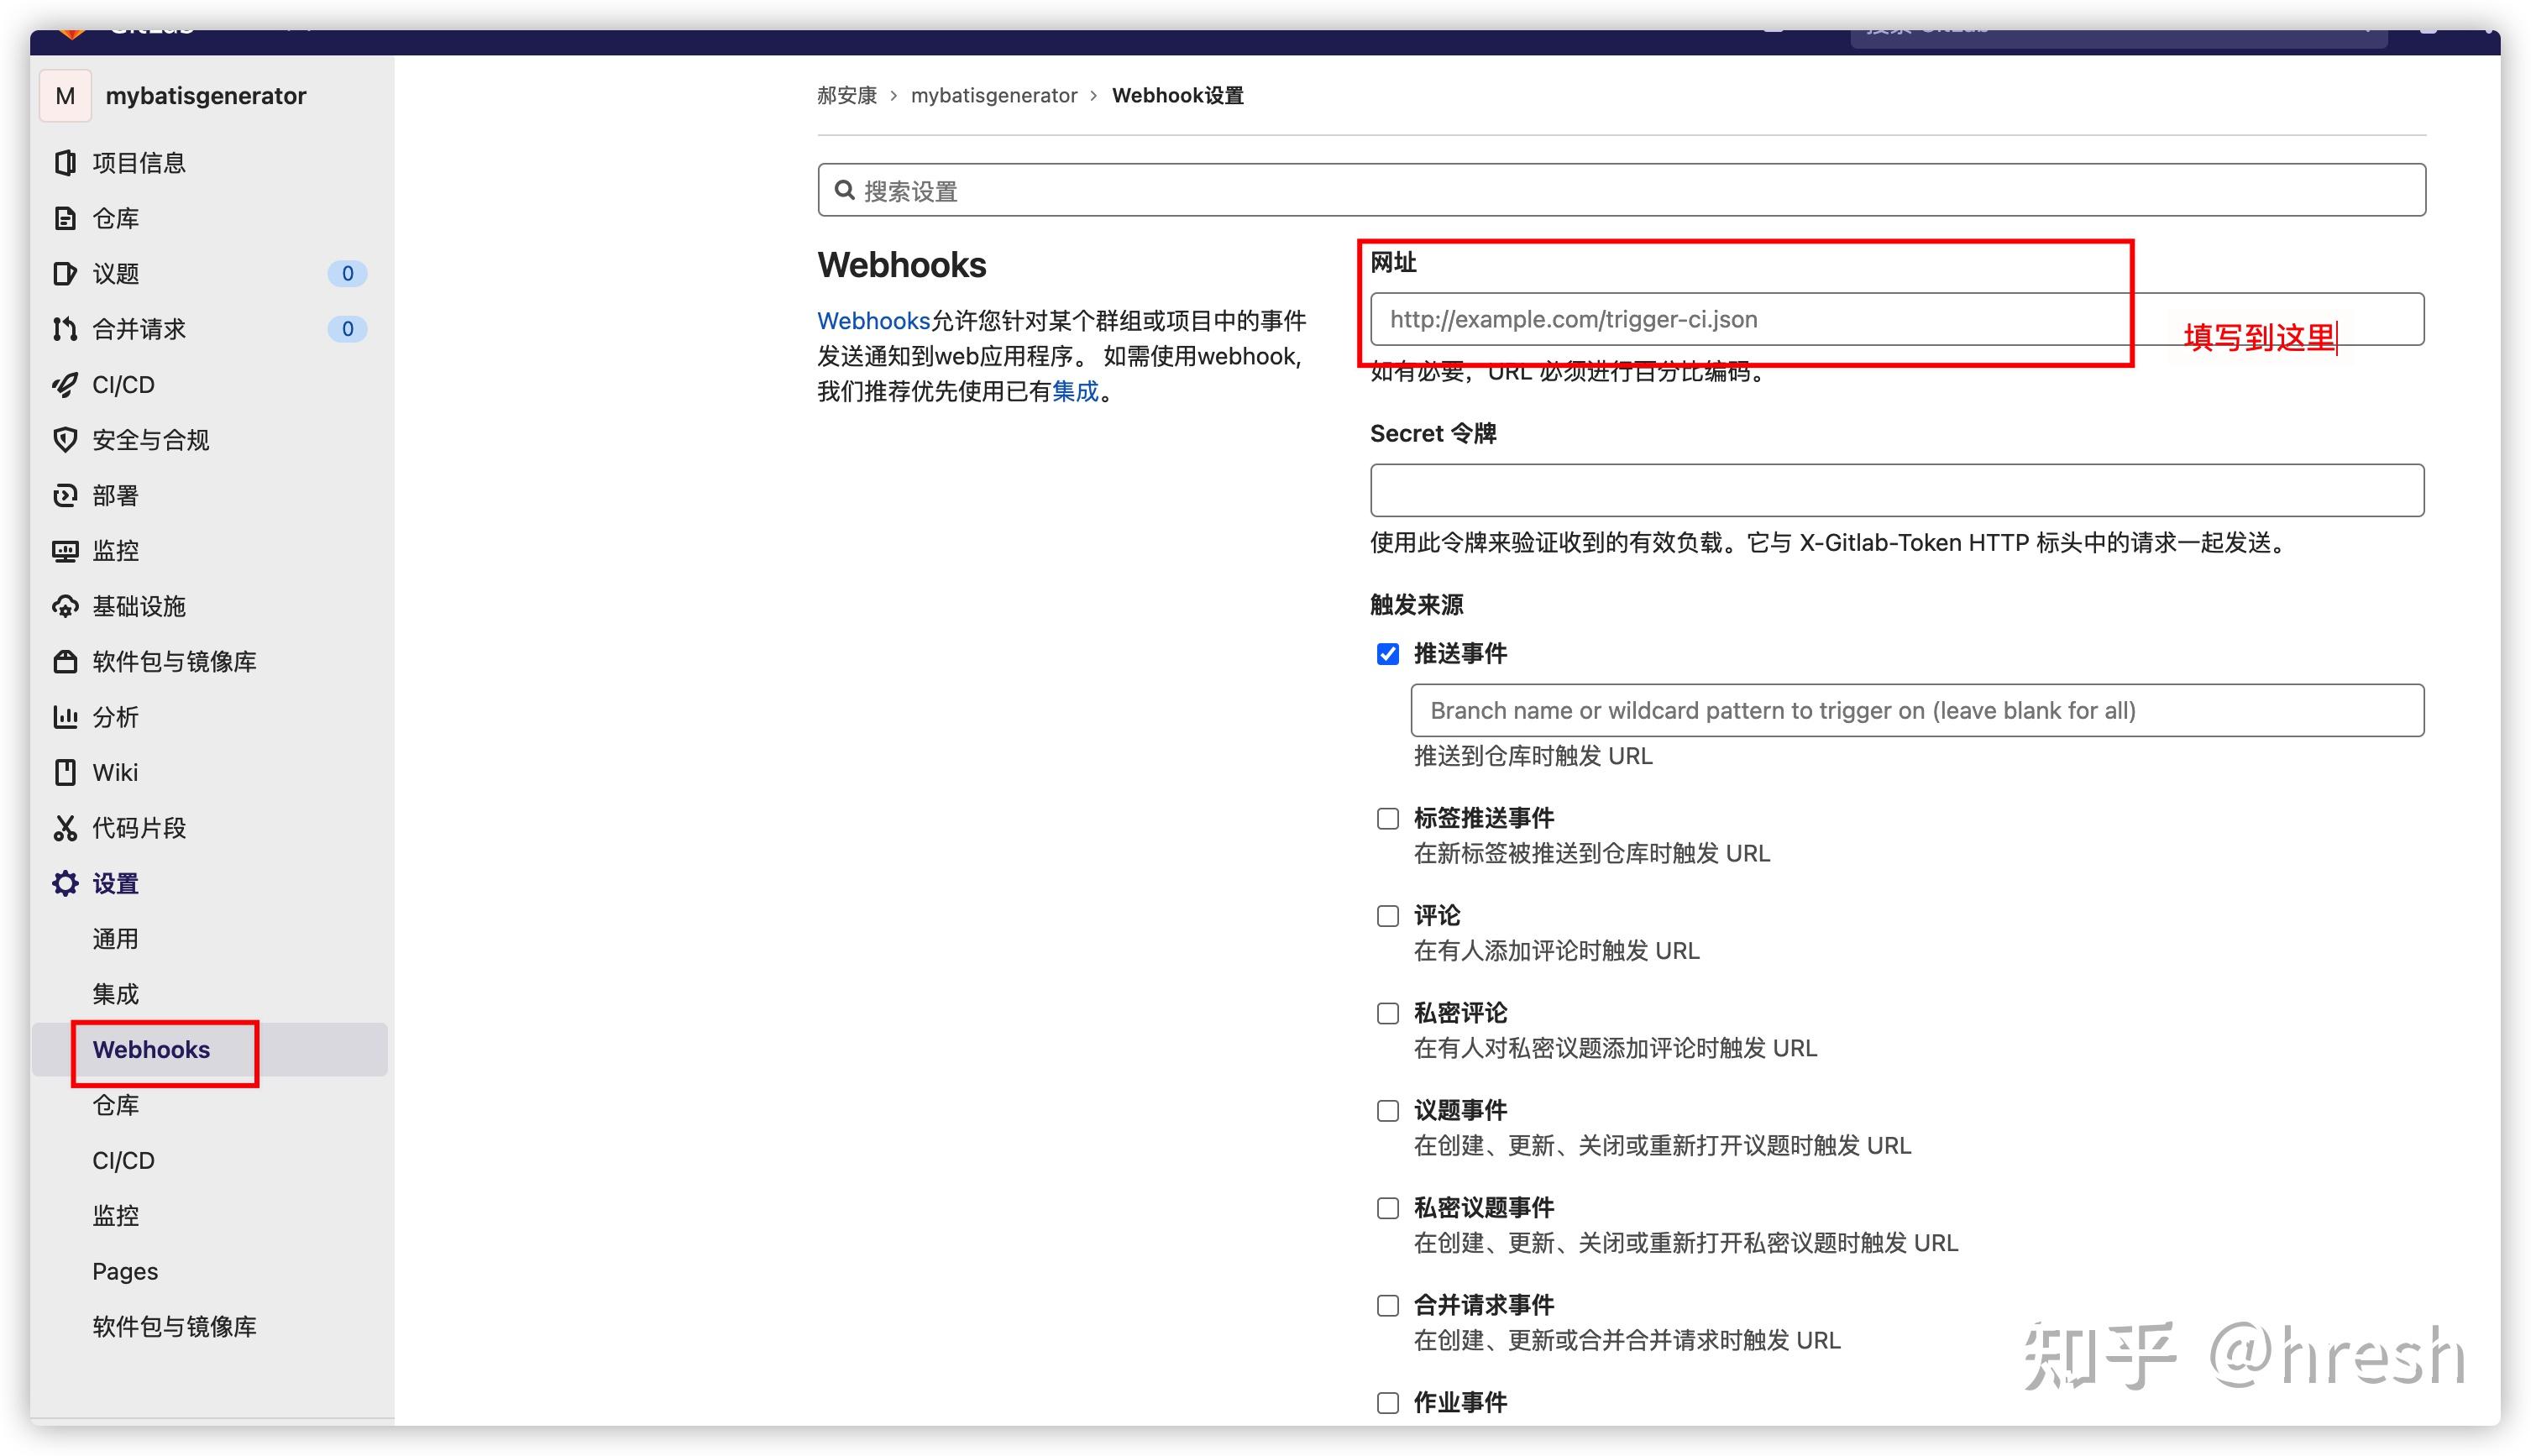This screenshot has height=1456, width=2531.
Task: Select the 代码片段 scissors icon
Action: [x=65, y=827]
